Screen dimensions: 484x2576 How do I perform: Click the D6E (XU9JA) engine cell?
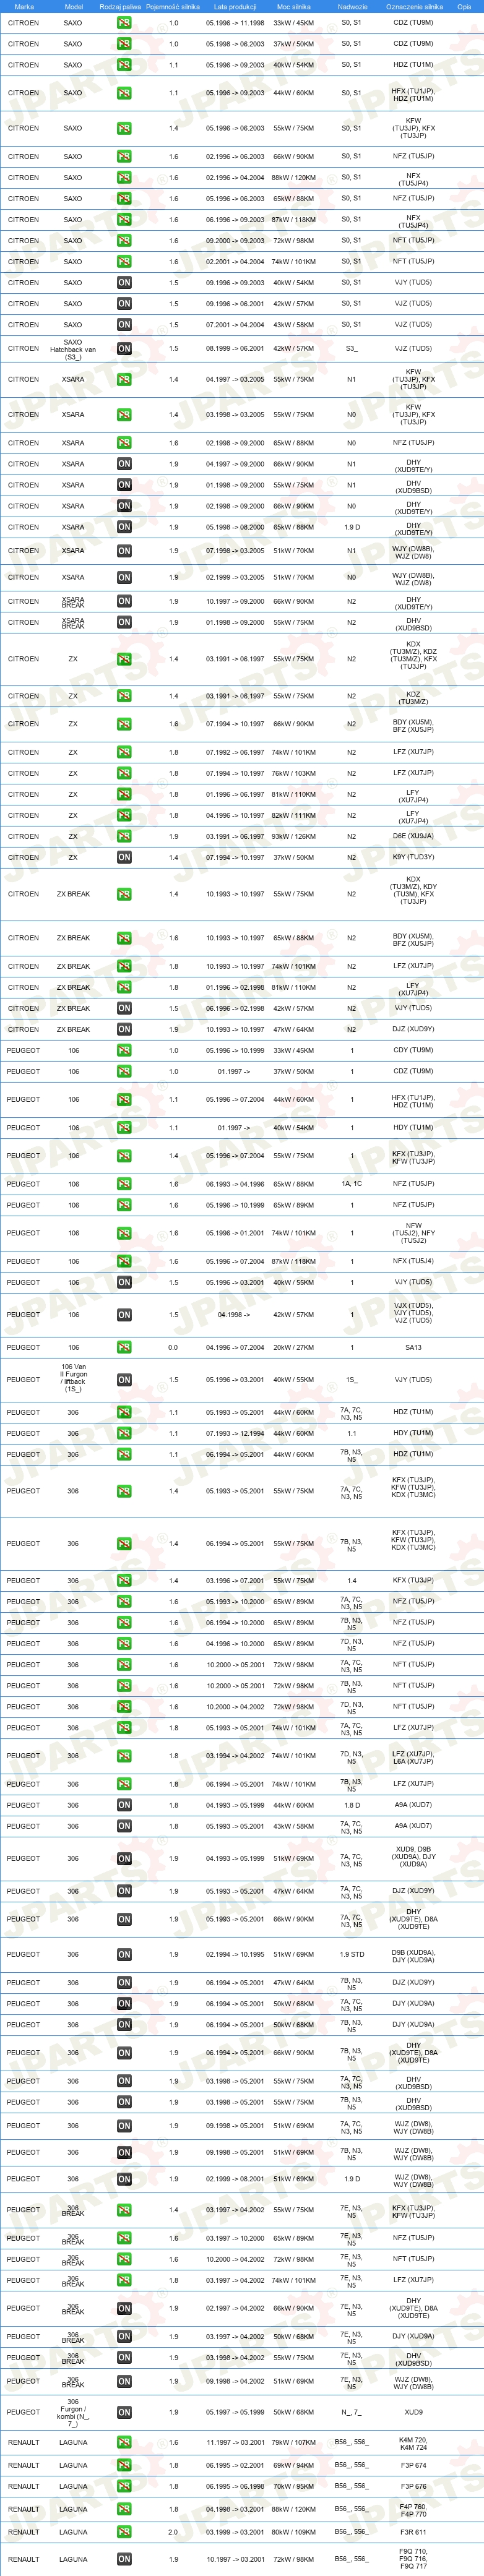[413, 837]
